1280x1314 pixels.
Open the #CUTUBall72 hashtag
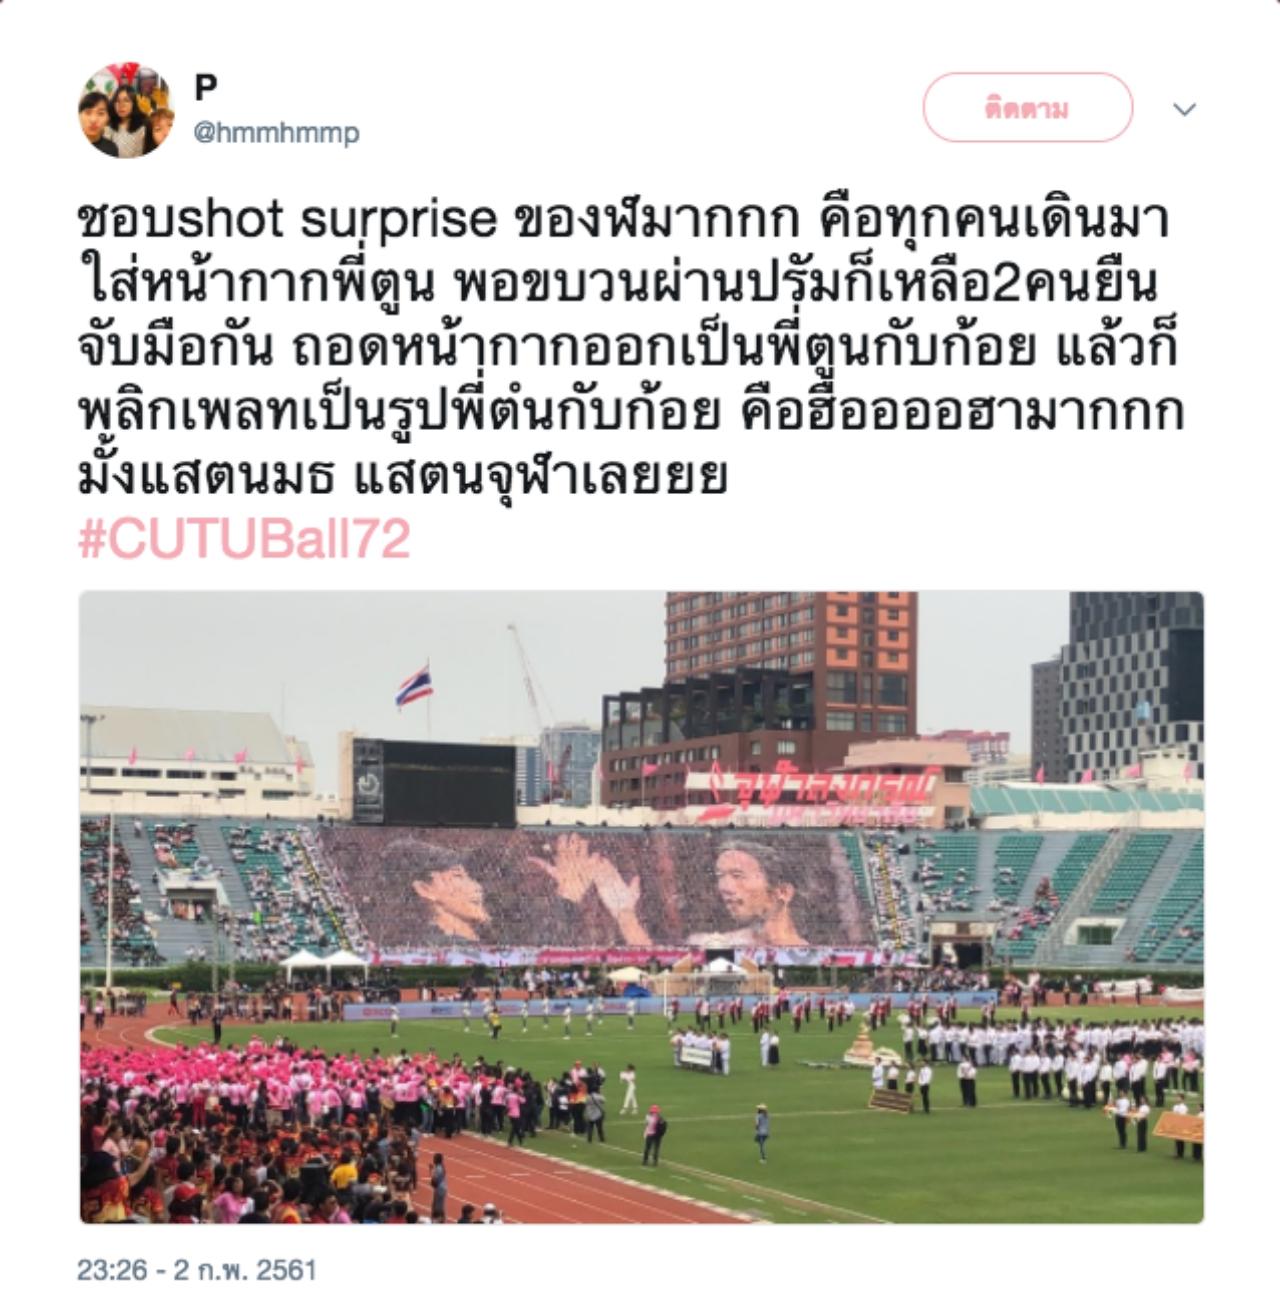click(x=245, y=540)
